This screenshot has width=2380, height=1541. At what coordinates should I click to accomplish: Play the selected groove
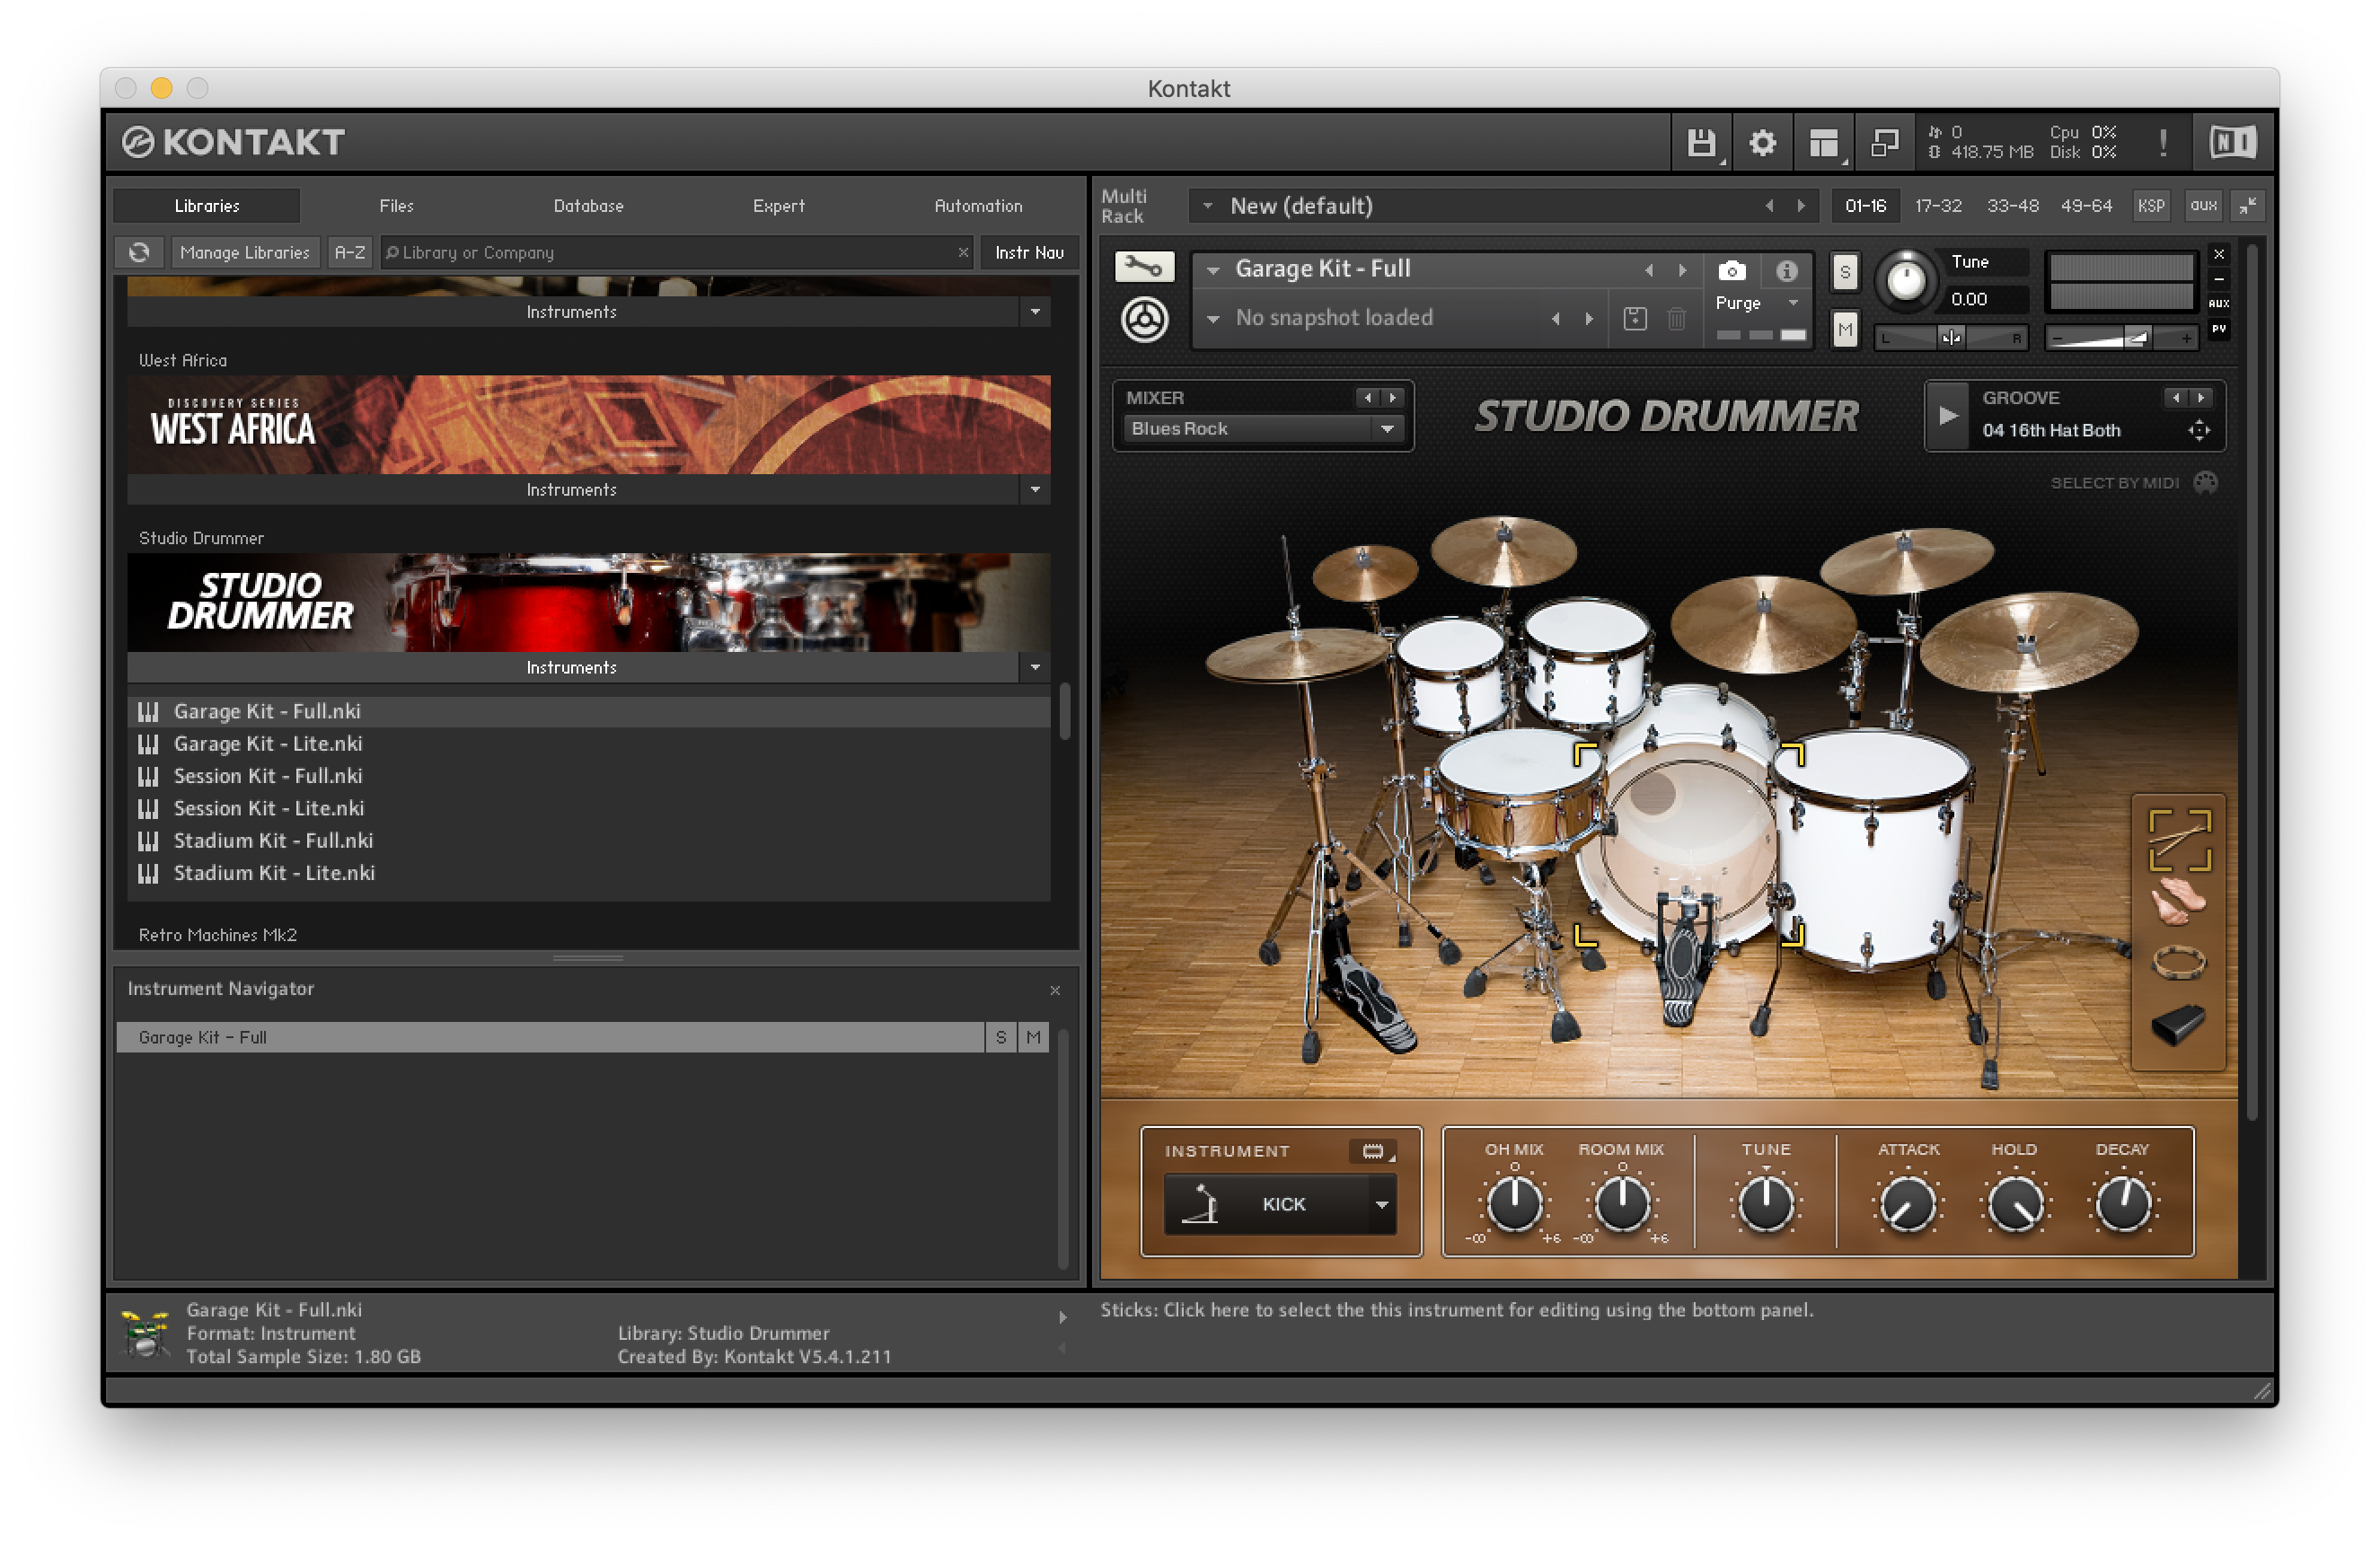[x=1947, y=415]
